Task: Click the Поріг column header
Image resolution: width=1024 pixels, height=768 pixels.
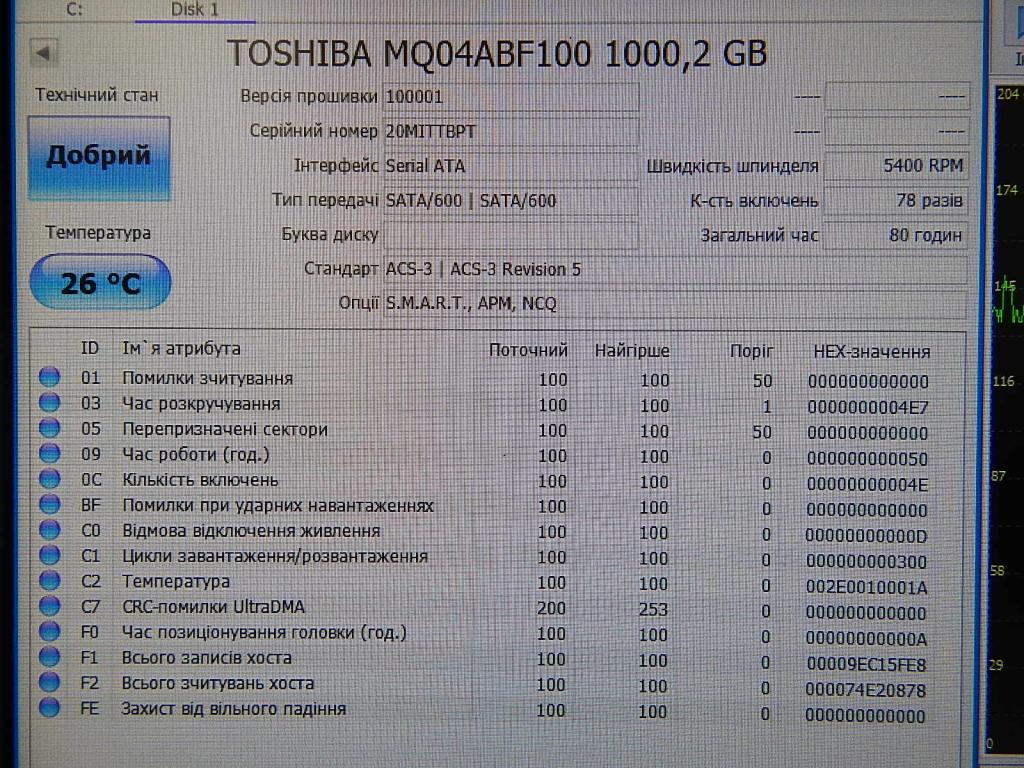Action: click(751, 351)
